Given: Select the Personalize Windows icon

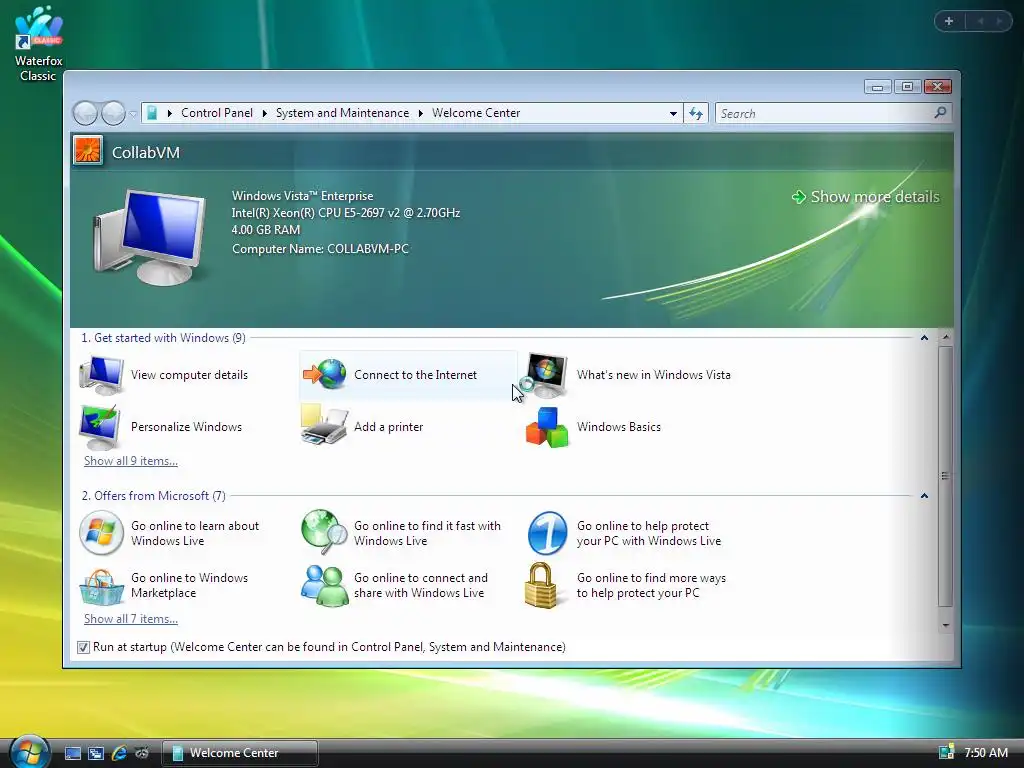Looking at the screenshot, I should (99, 427).
